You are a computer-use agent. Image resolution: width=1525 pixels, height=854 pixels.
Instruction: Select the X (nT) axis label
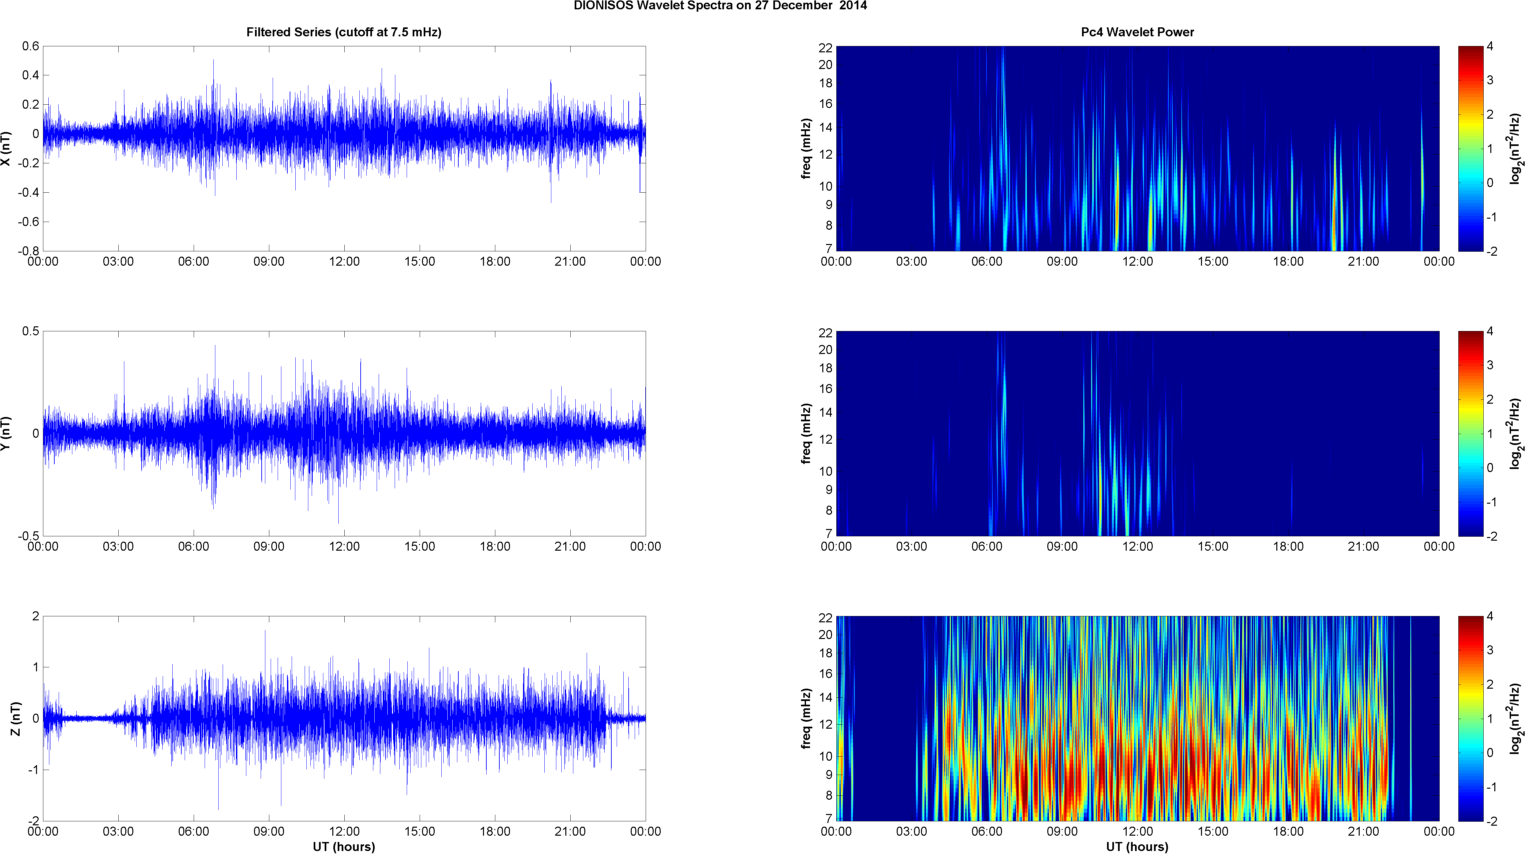7,148
